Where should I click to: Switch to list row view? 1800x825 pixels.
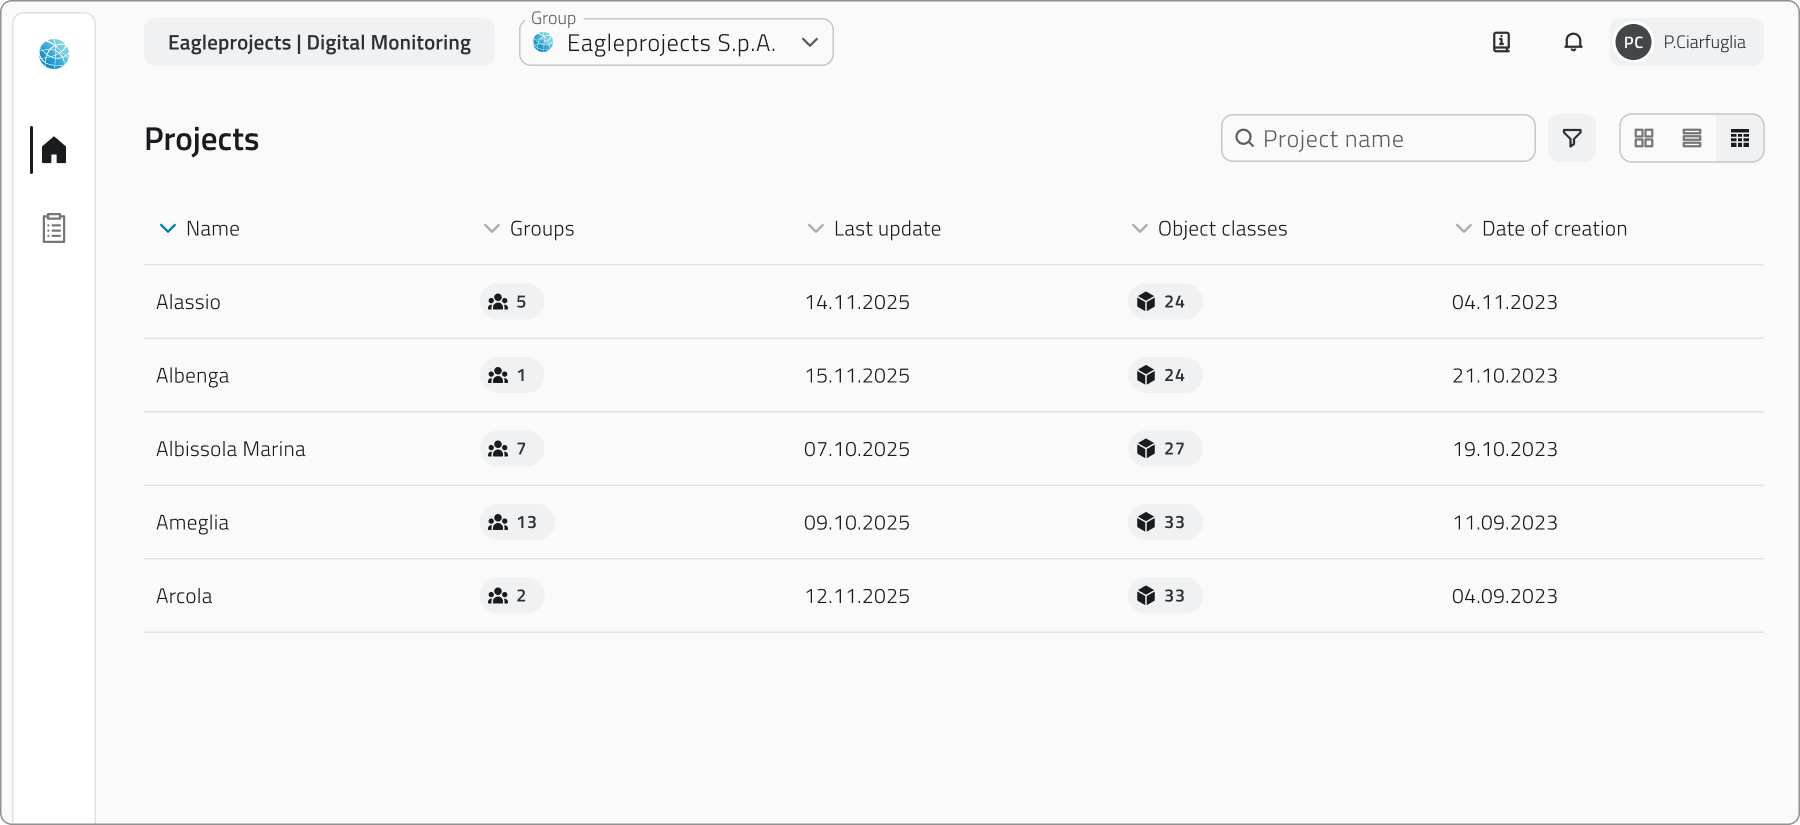(x=1692, y=138)
